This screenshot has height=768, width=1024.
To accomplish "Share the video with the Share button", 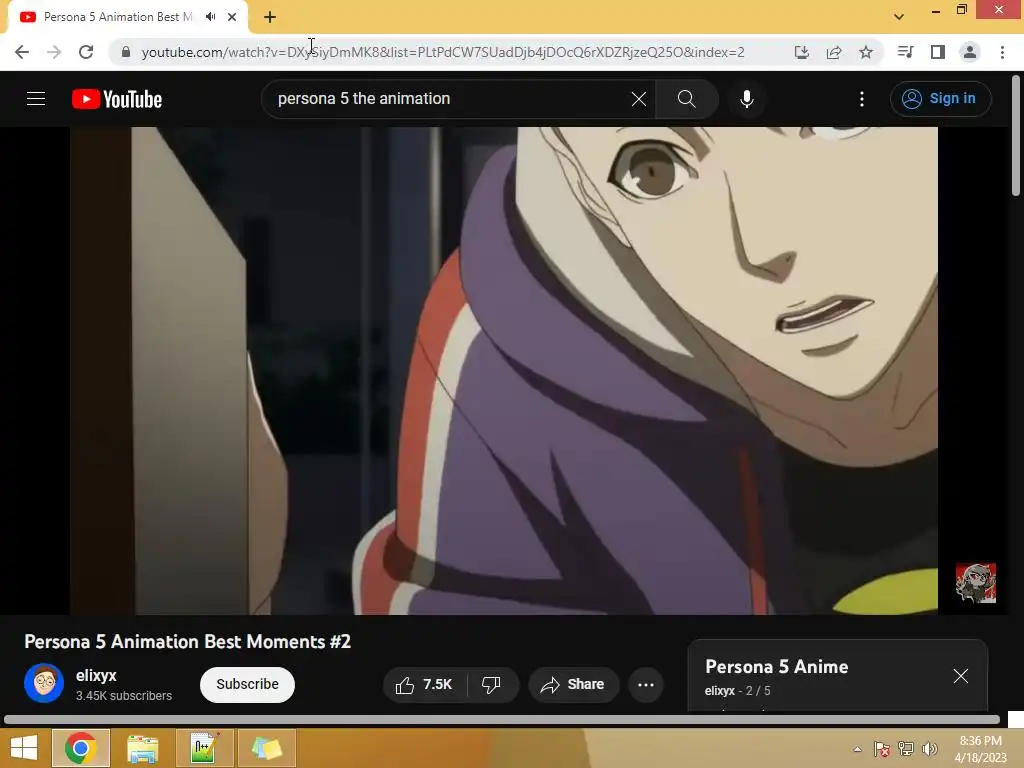I will click(x=573, y=684).
